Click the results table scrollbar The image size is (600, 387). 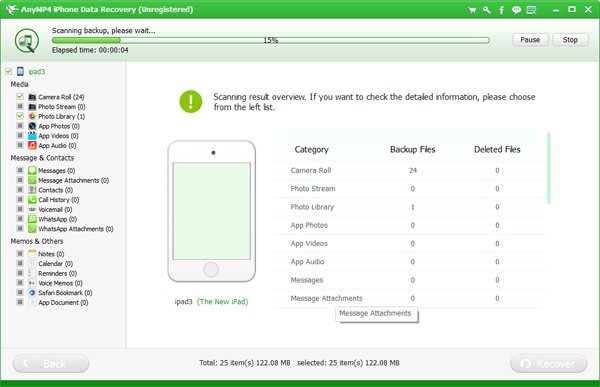tap(549, 168)
